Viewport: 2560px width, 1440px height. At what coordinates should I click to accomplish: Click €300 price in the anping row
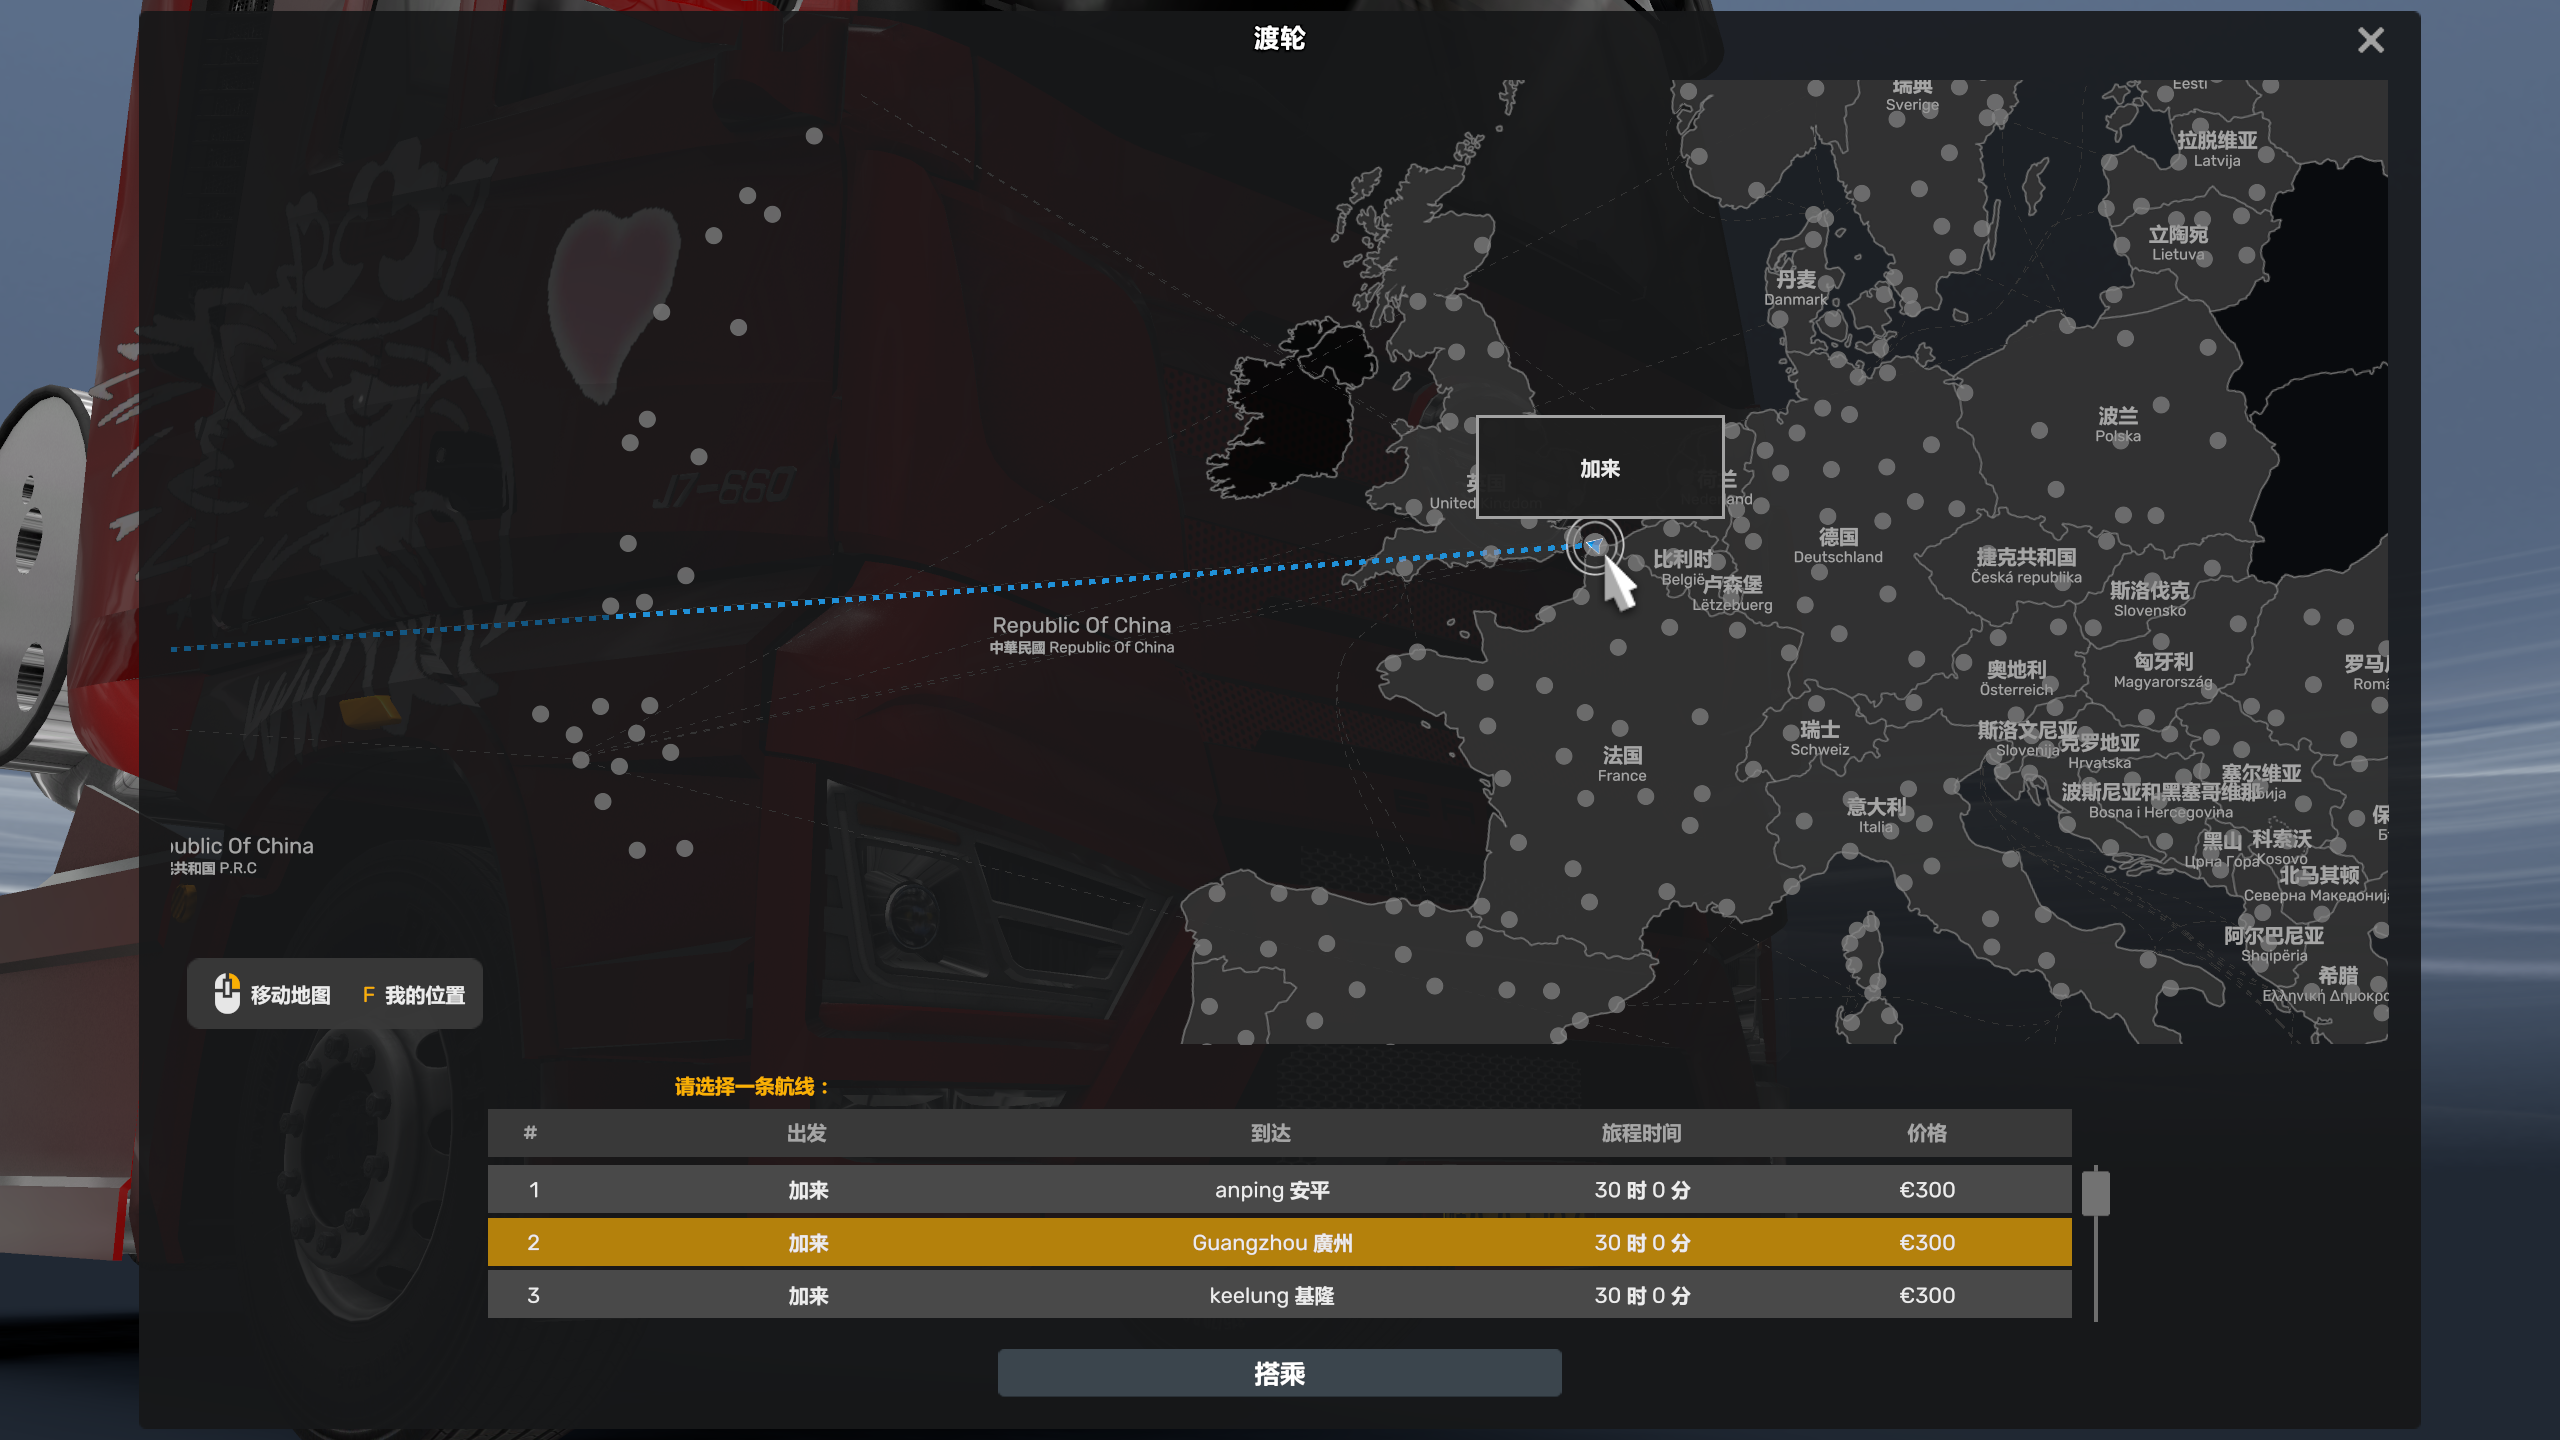coord(1926,1190)
